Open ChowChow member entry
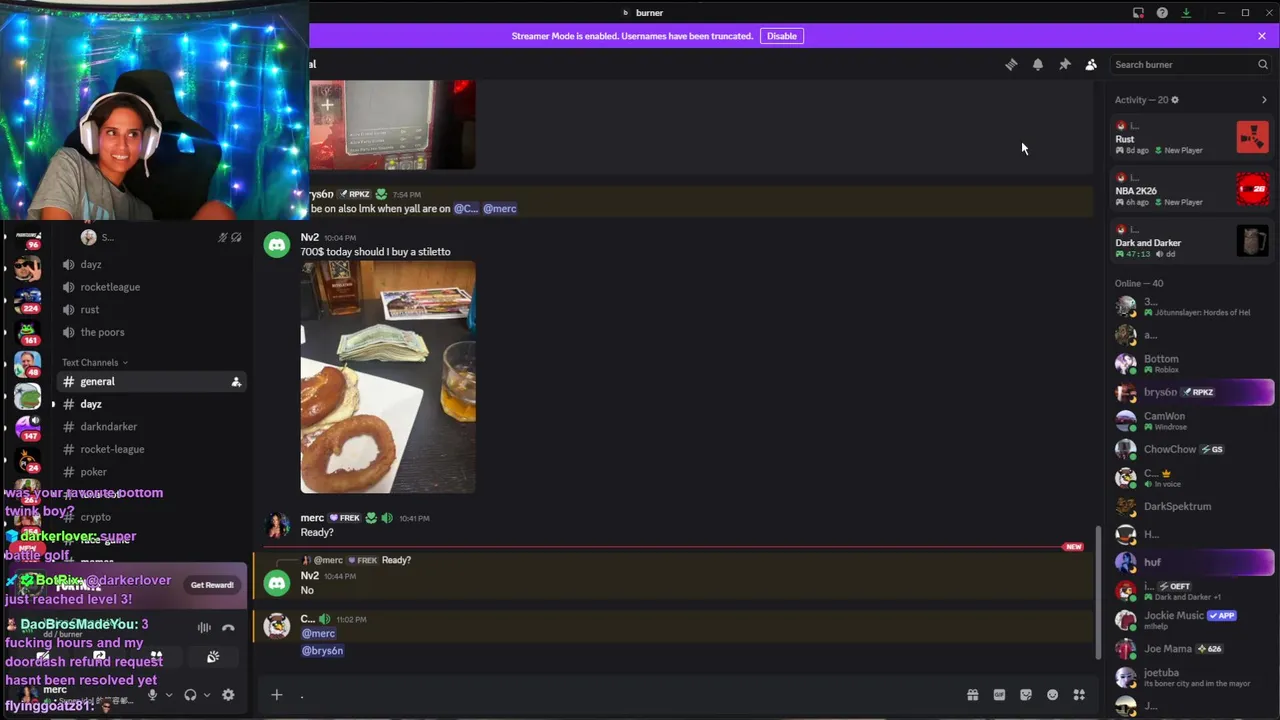This screenshot has width=1280, height=720. [x=1192, y=449]
